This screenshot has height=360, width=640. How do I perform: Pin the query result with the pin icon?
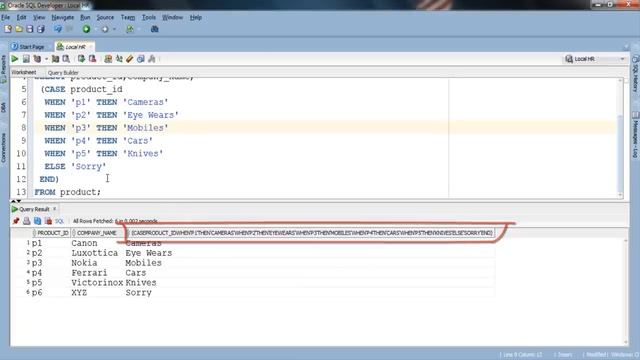(16, 221)
